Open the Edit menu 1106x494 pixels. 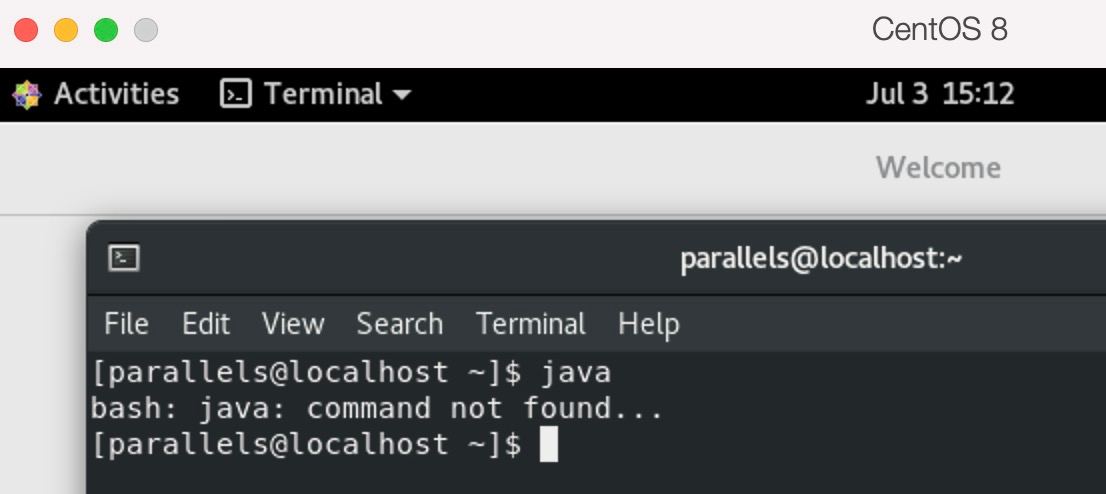point(206,324)
